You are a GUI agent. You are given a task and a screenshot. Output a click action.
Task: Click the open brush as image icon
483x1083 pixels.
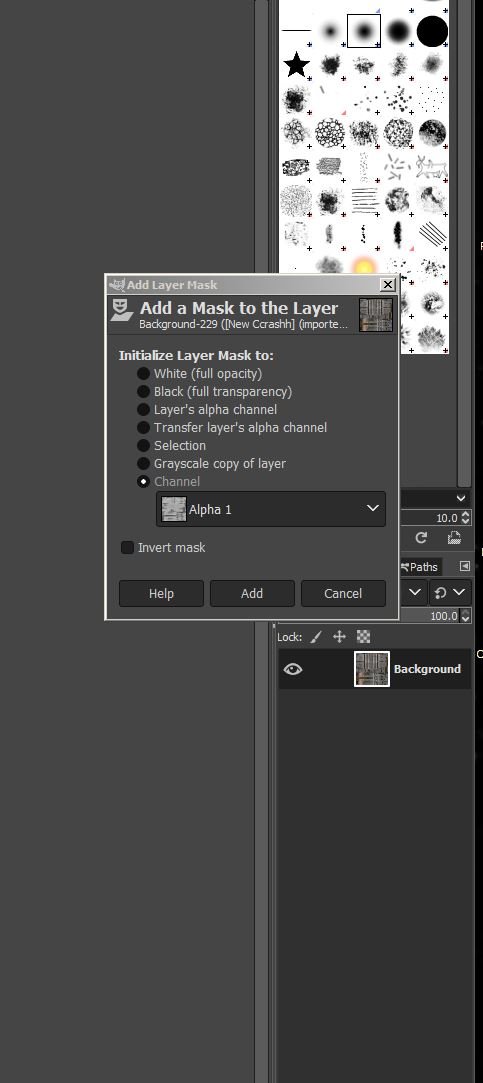pos(454,537)
